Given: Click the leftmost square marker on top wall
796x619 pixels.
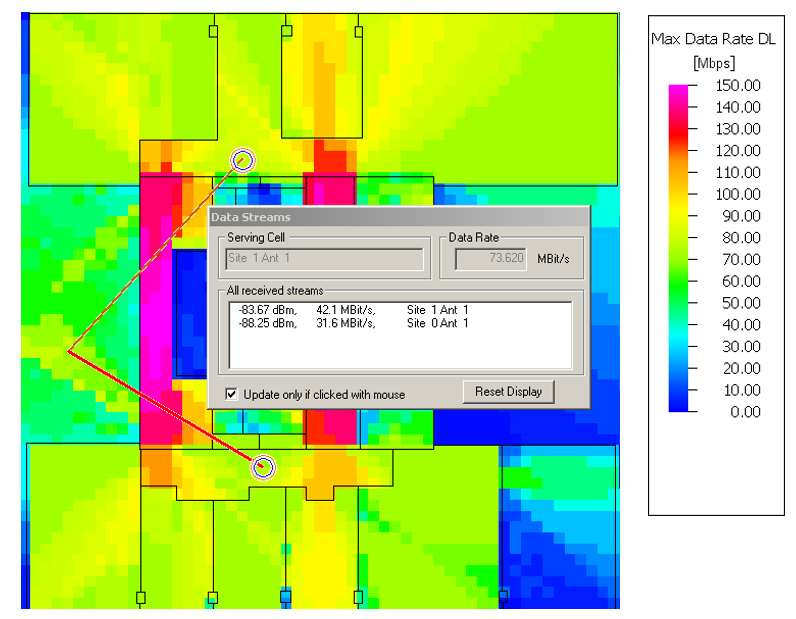Looking at the screenshot, I should [x=213, y=31].
